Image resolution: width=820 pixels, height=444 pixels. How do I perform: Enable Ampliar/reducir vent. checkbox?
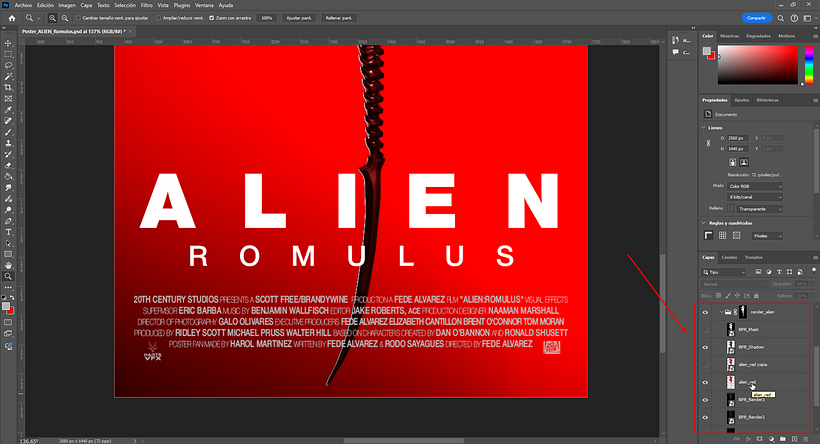coord(158,18)
